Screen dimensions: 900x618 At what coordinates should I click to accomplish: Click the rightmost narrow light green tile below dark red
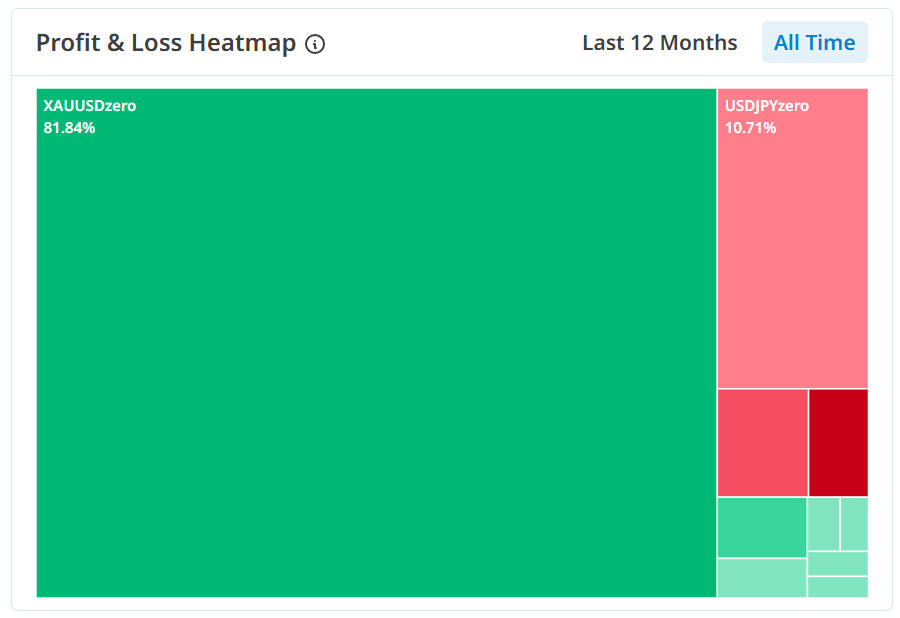[854, 524]
